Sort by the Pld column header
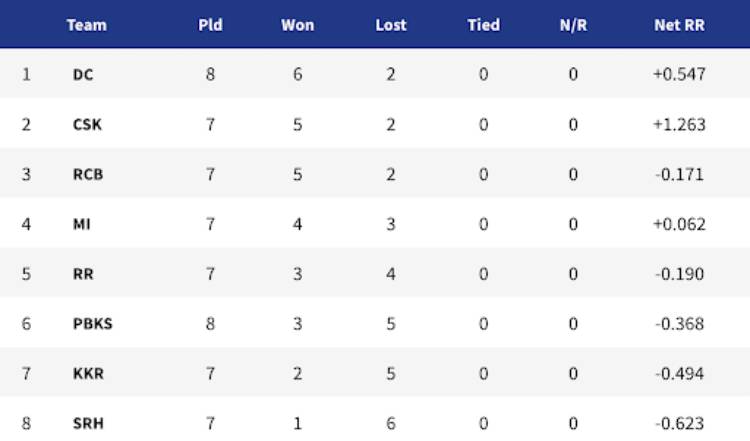Viewport: 750px width, 441px height. click(210, 25)
